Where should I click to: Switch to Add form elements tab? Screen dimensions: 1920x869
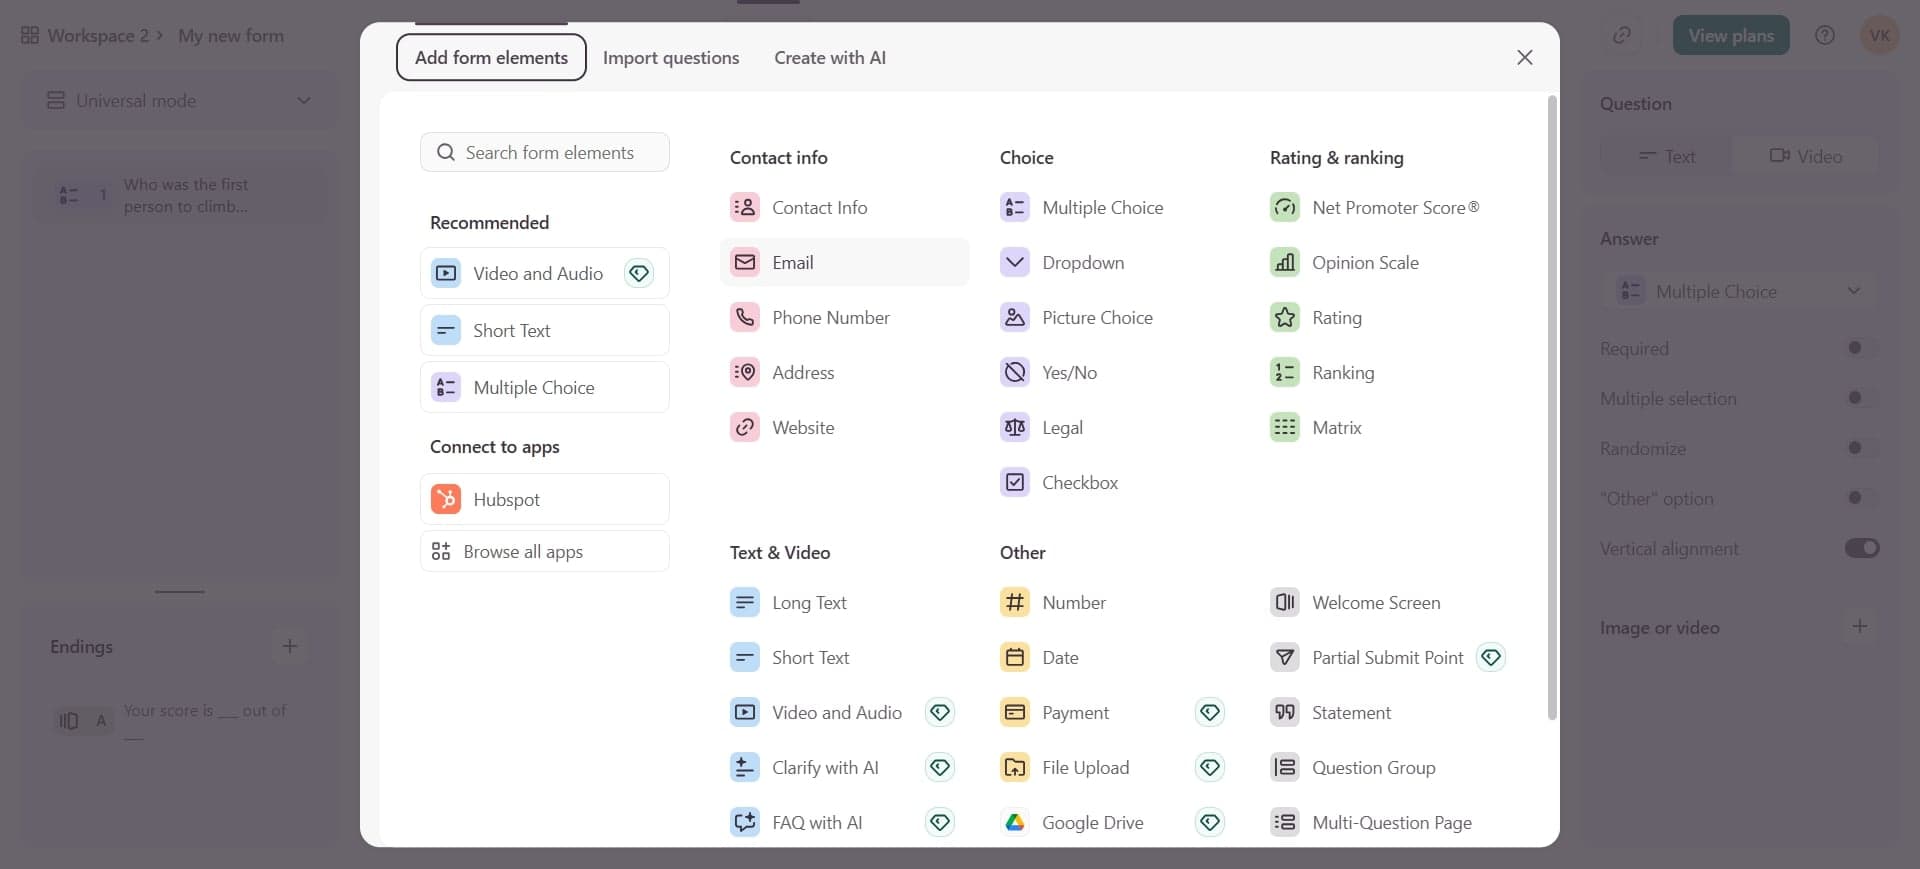(x=491, y=57)
